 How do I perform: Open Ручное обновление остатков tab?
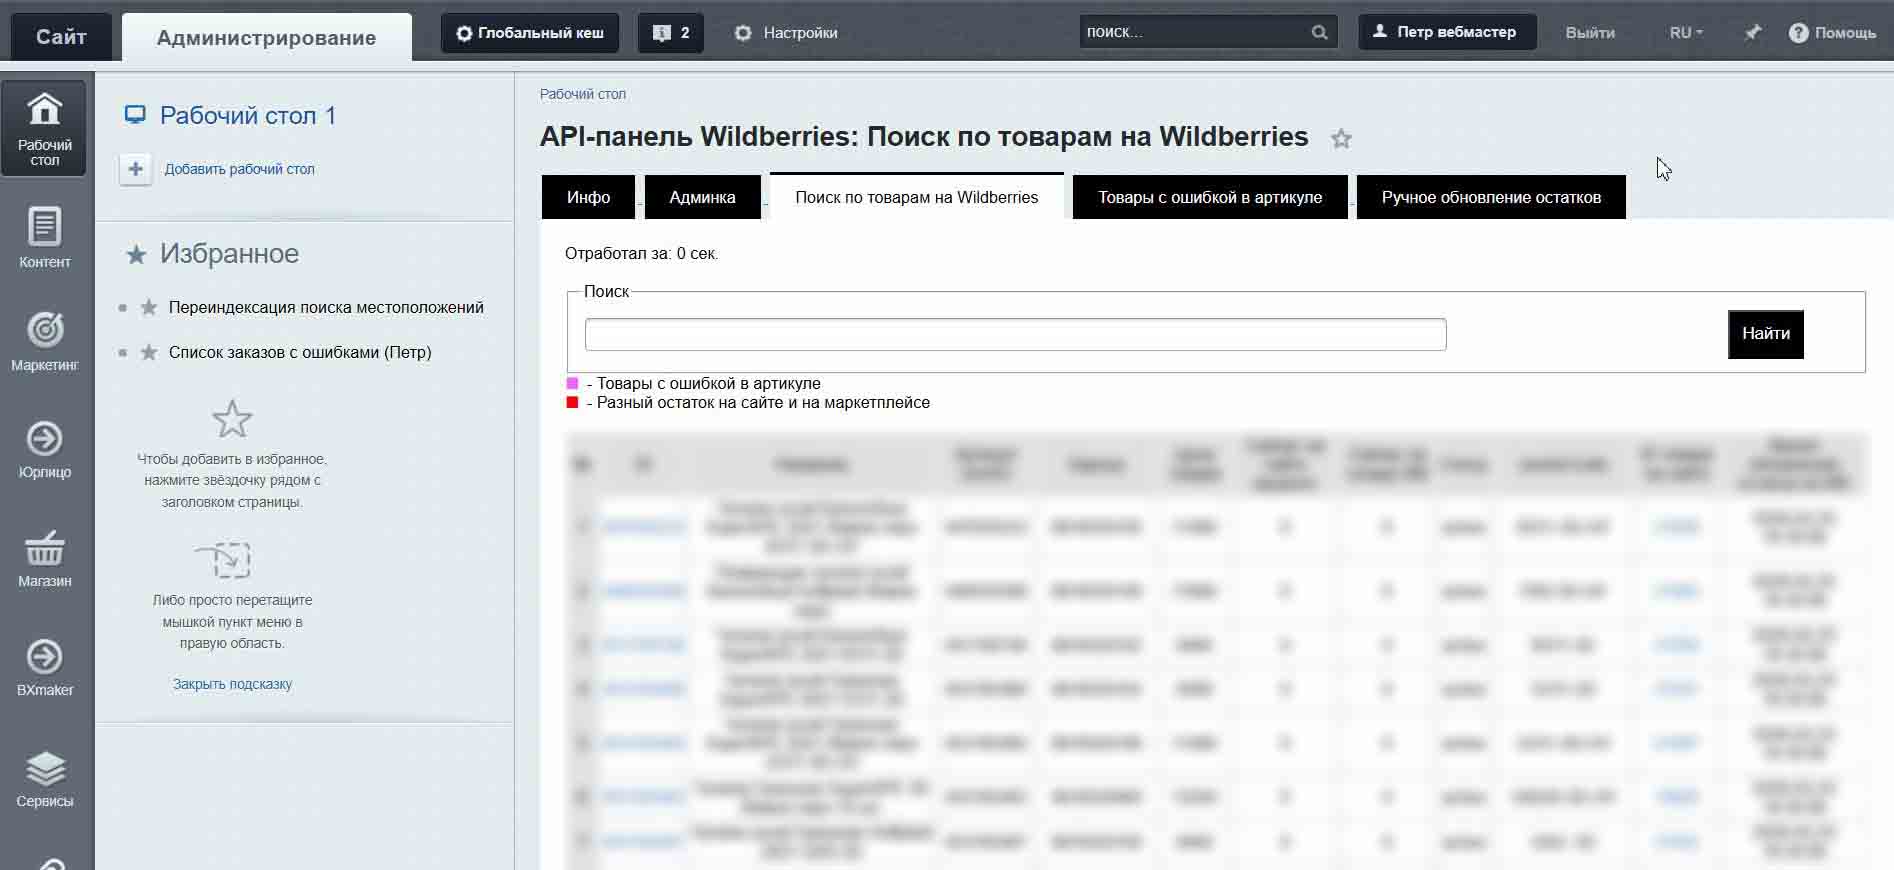coord(1491,197)
